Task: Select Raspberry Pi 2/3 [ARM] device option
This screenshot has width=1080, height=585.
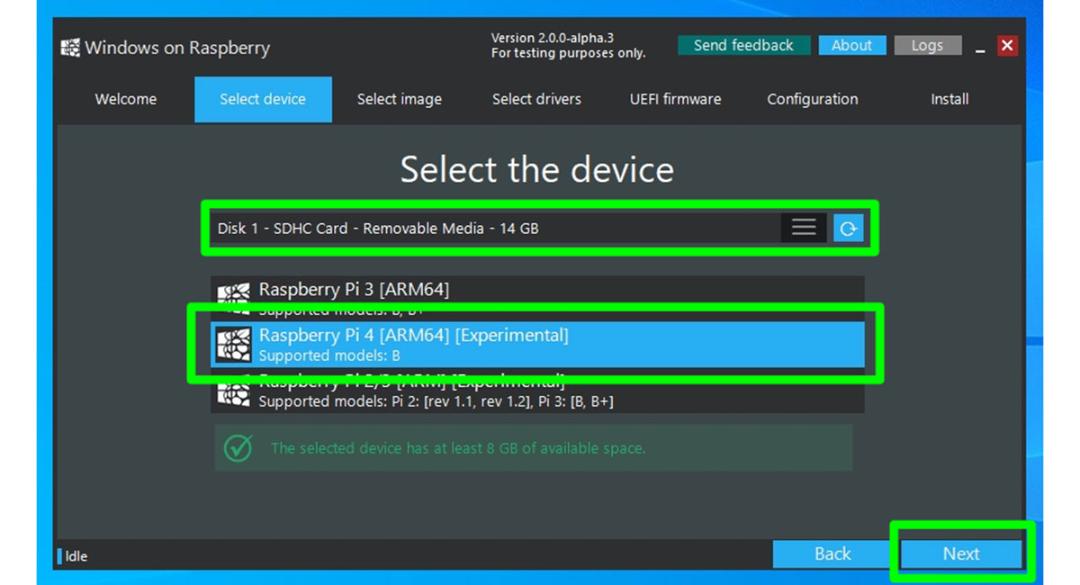Action: click(x=537, y=391)
